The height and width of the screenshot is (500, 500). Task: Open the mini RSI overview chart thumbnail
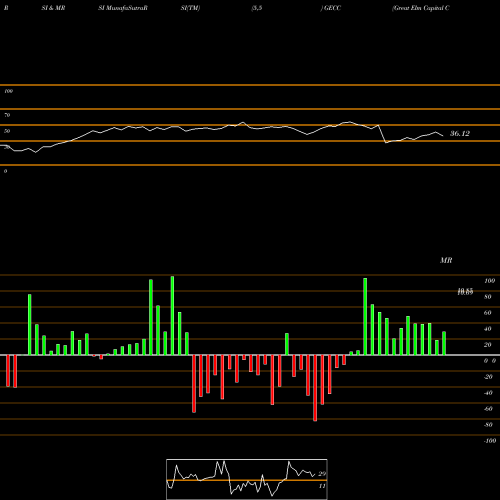[247, 479]
